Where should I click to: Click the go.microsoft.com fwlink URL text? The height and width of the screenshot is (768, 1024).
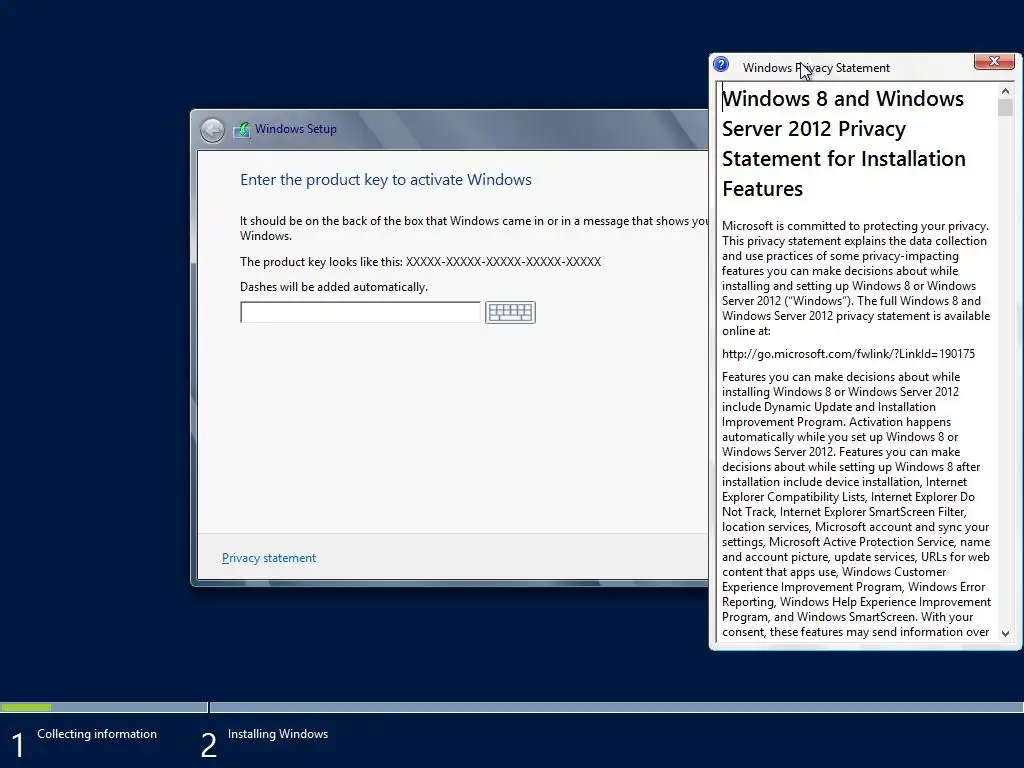(848, 354)
